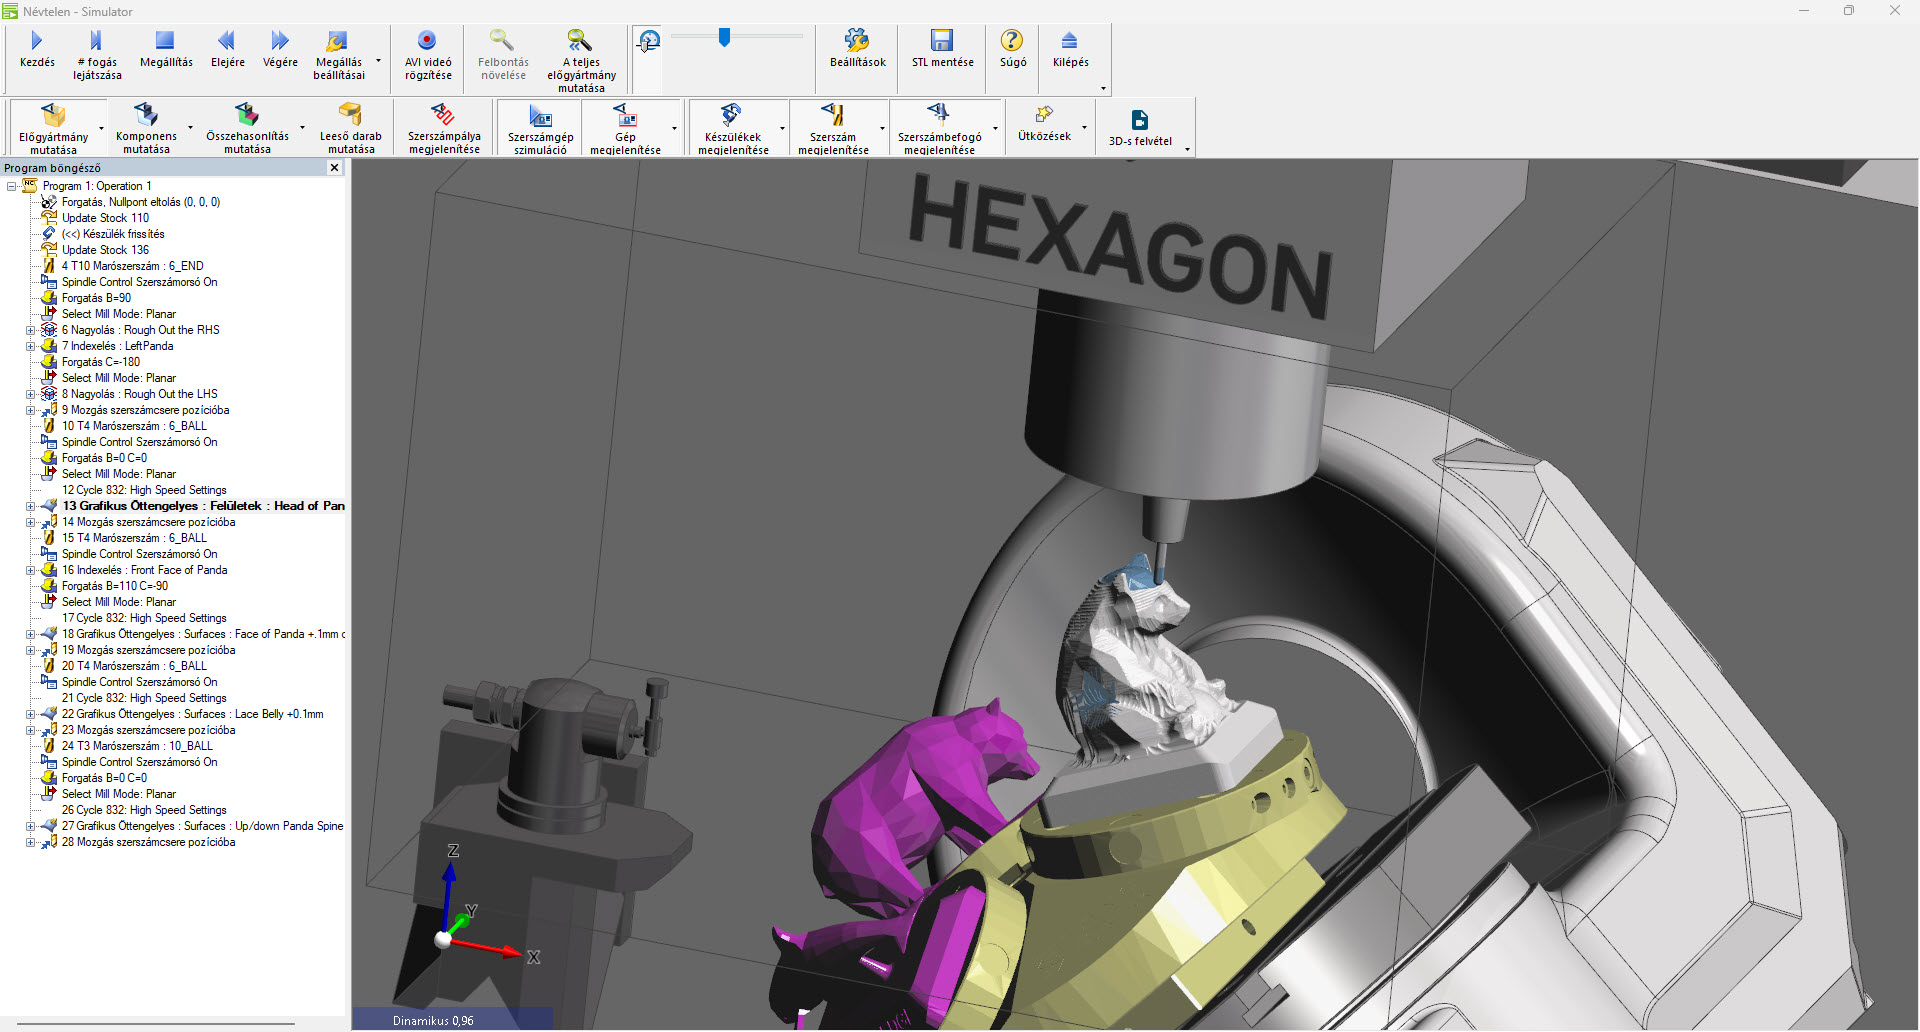Click icon of Forgatás B=110 C=-90
This screenshot has height=1032, width=1920.
tap(49, 586)
